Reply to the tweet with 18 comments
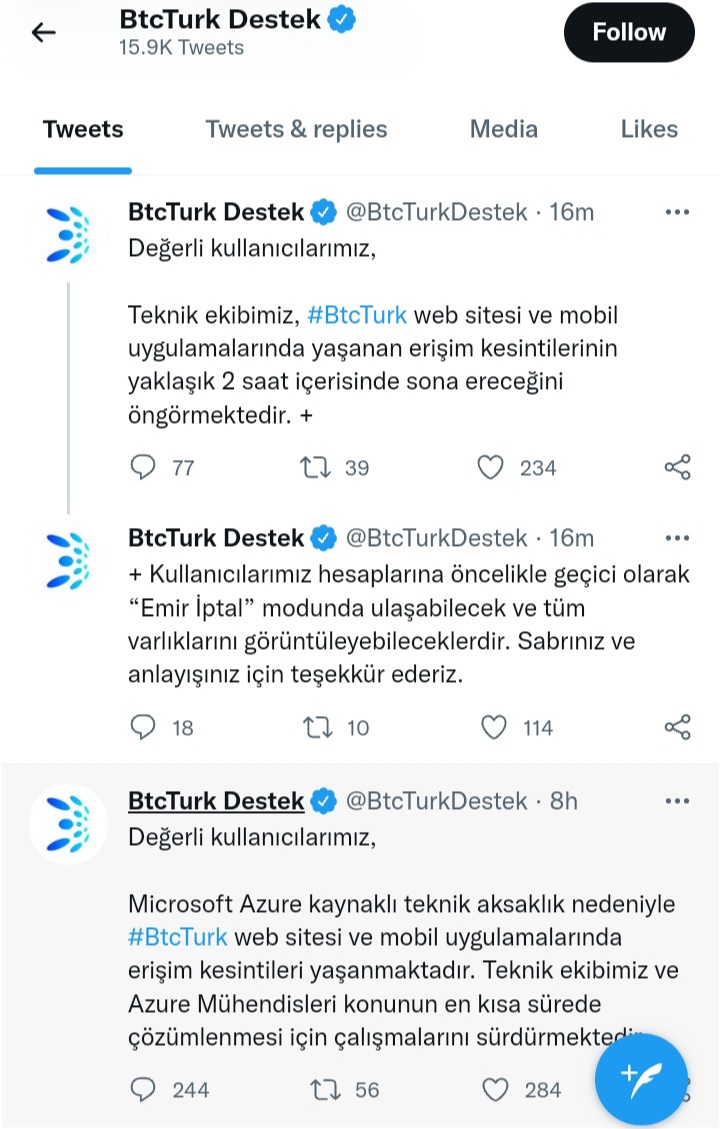The width and height of the screenshot is (720, 1129). click(x=143, y=727)
